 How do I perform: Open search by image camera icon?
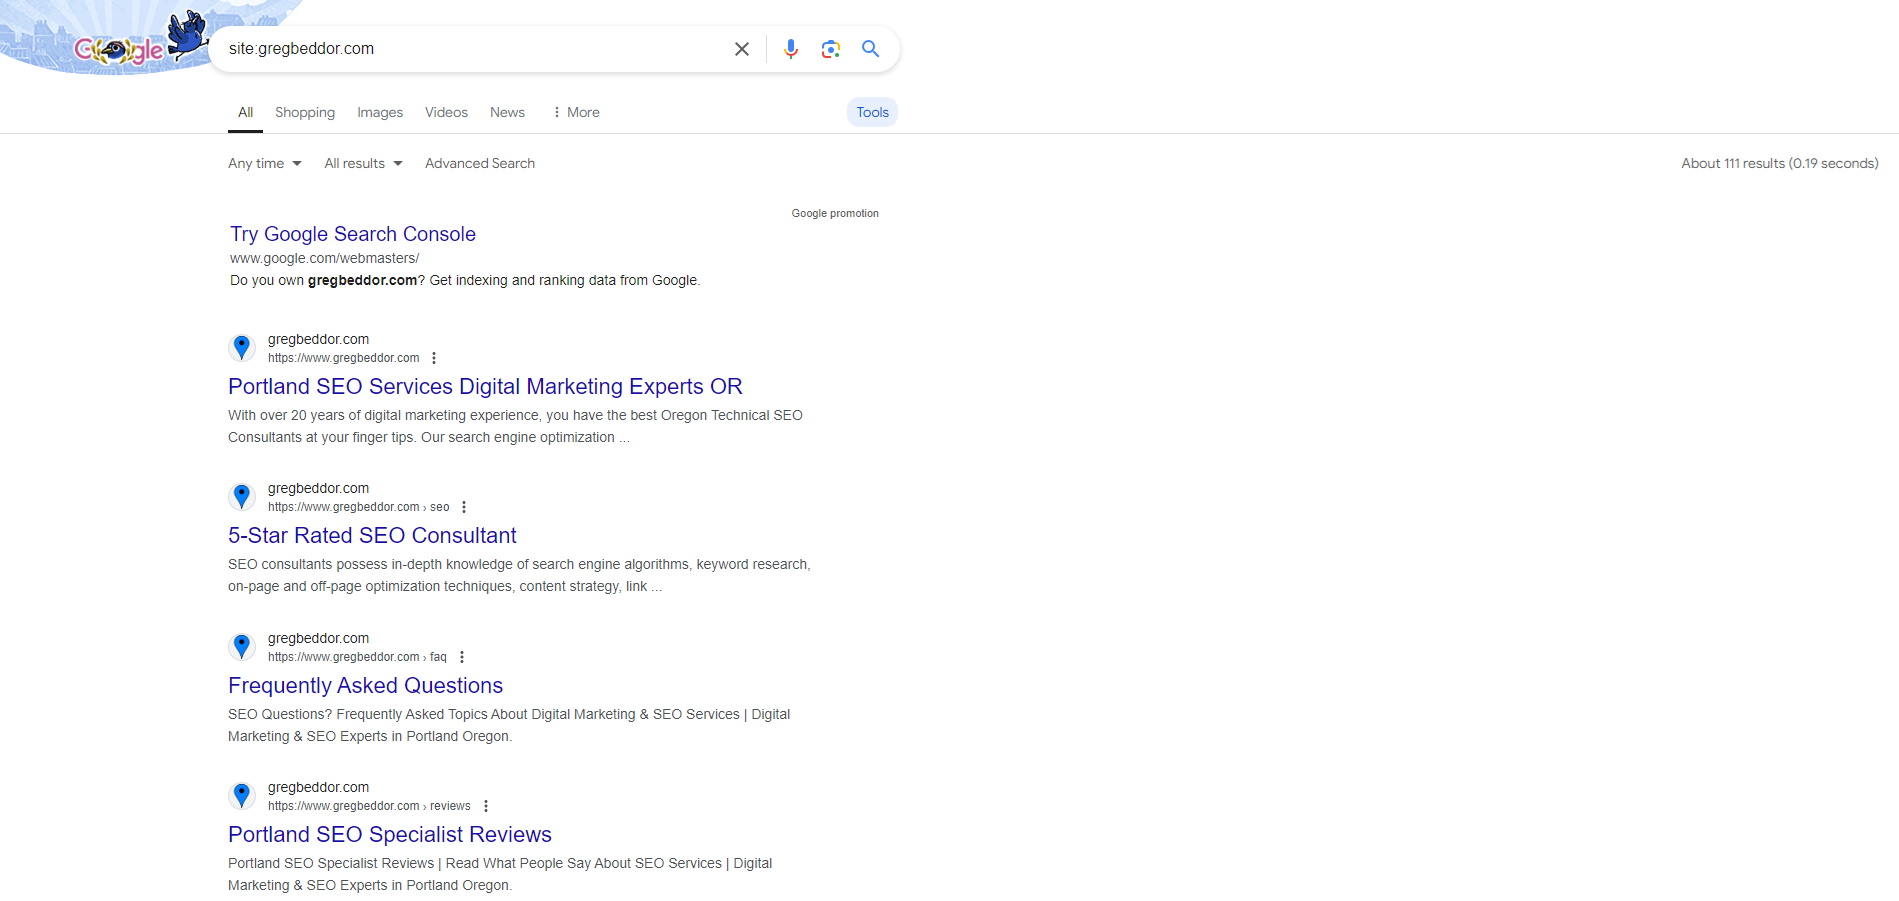831,49
